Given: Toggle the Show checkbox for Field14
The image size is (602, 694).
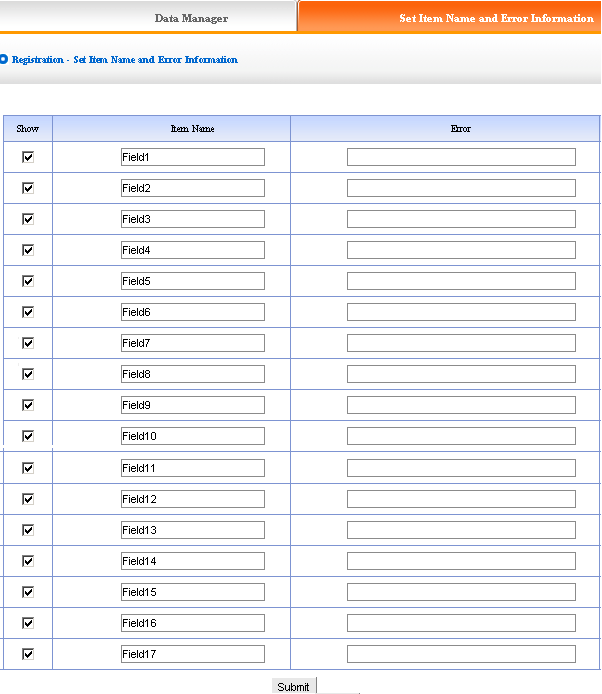Looking at the screenshot, I should [28, 561].
